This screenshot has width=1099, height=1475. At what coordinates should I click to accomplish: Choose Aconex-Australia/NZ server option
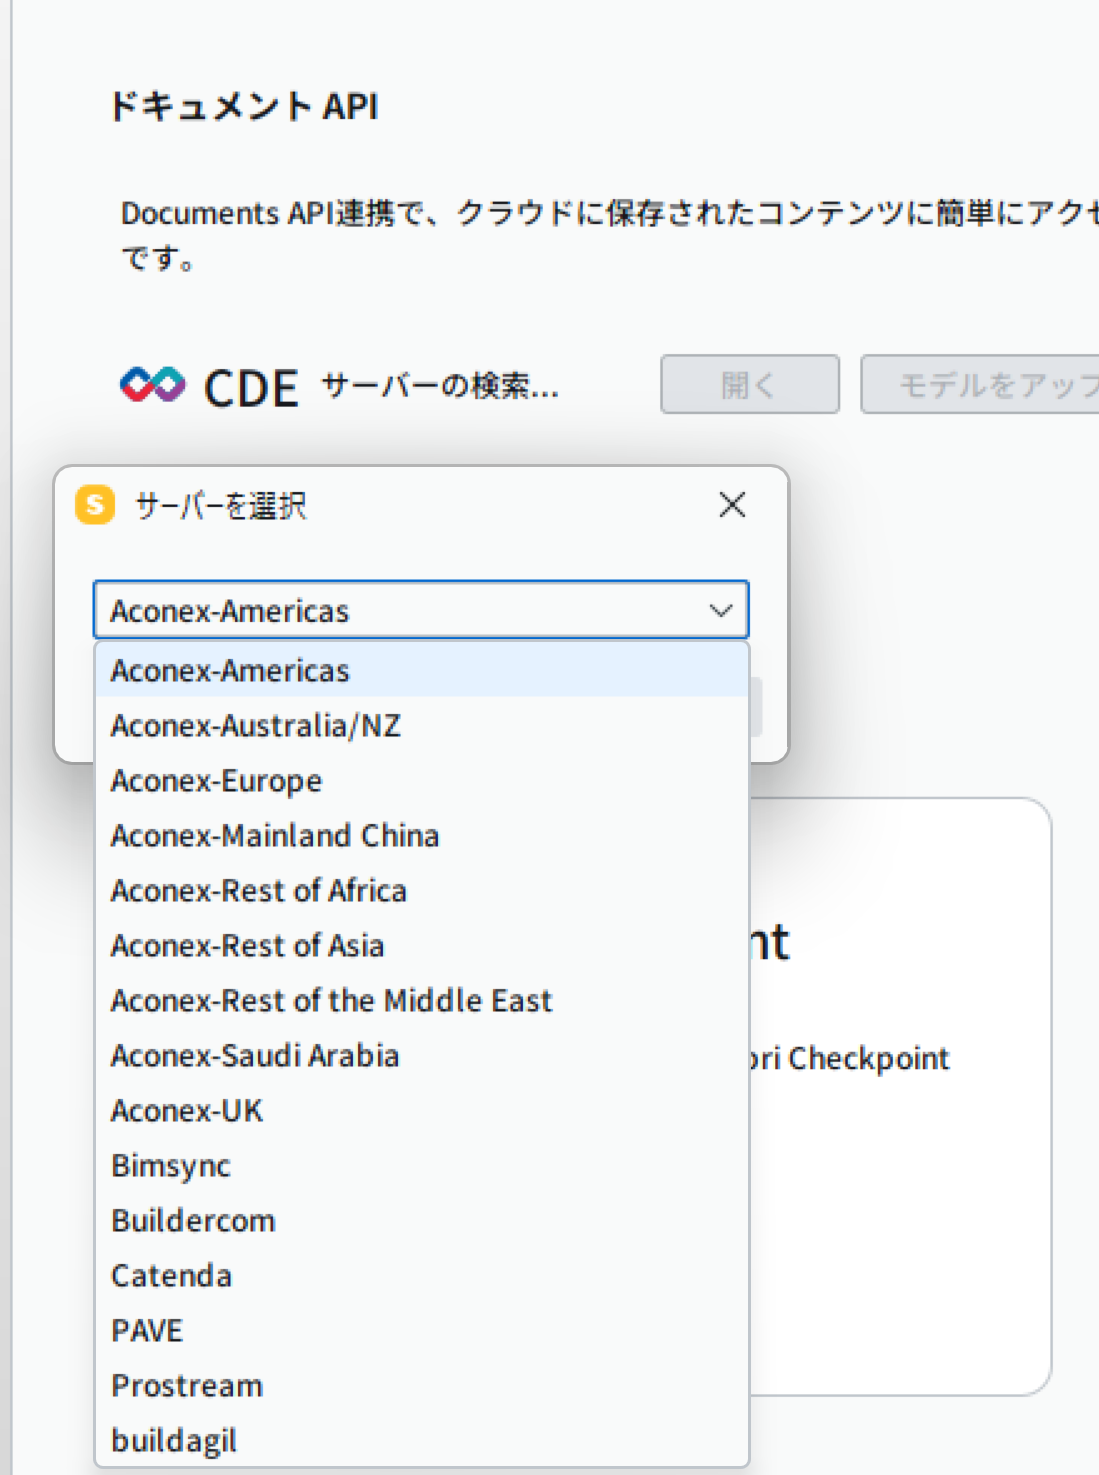click(421, 725)
